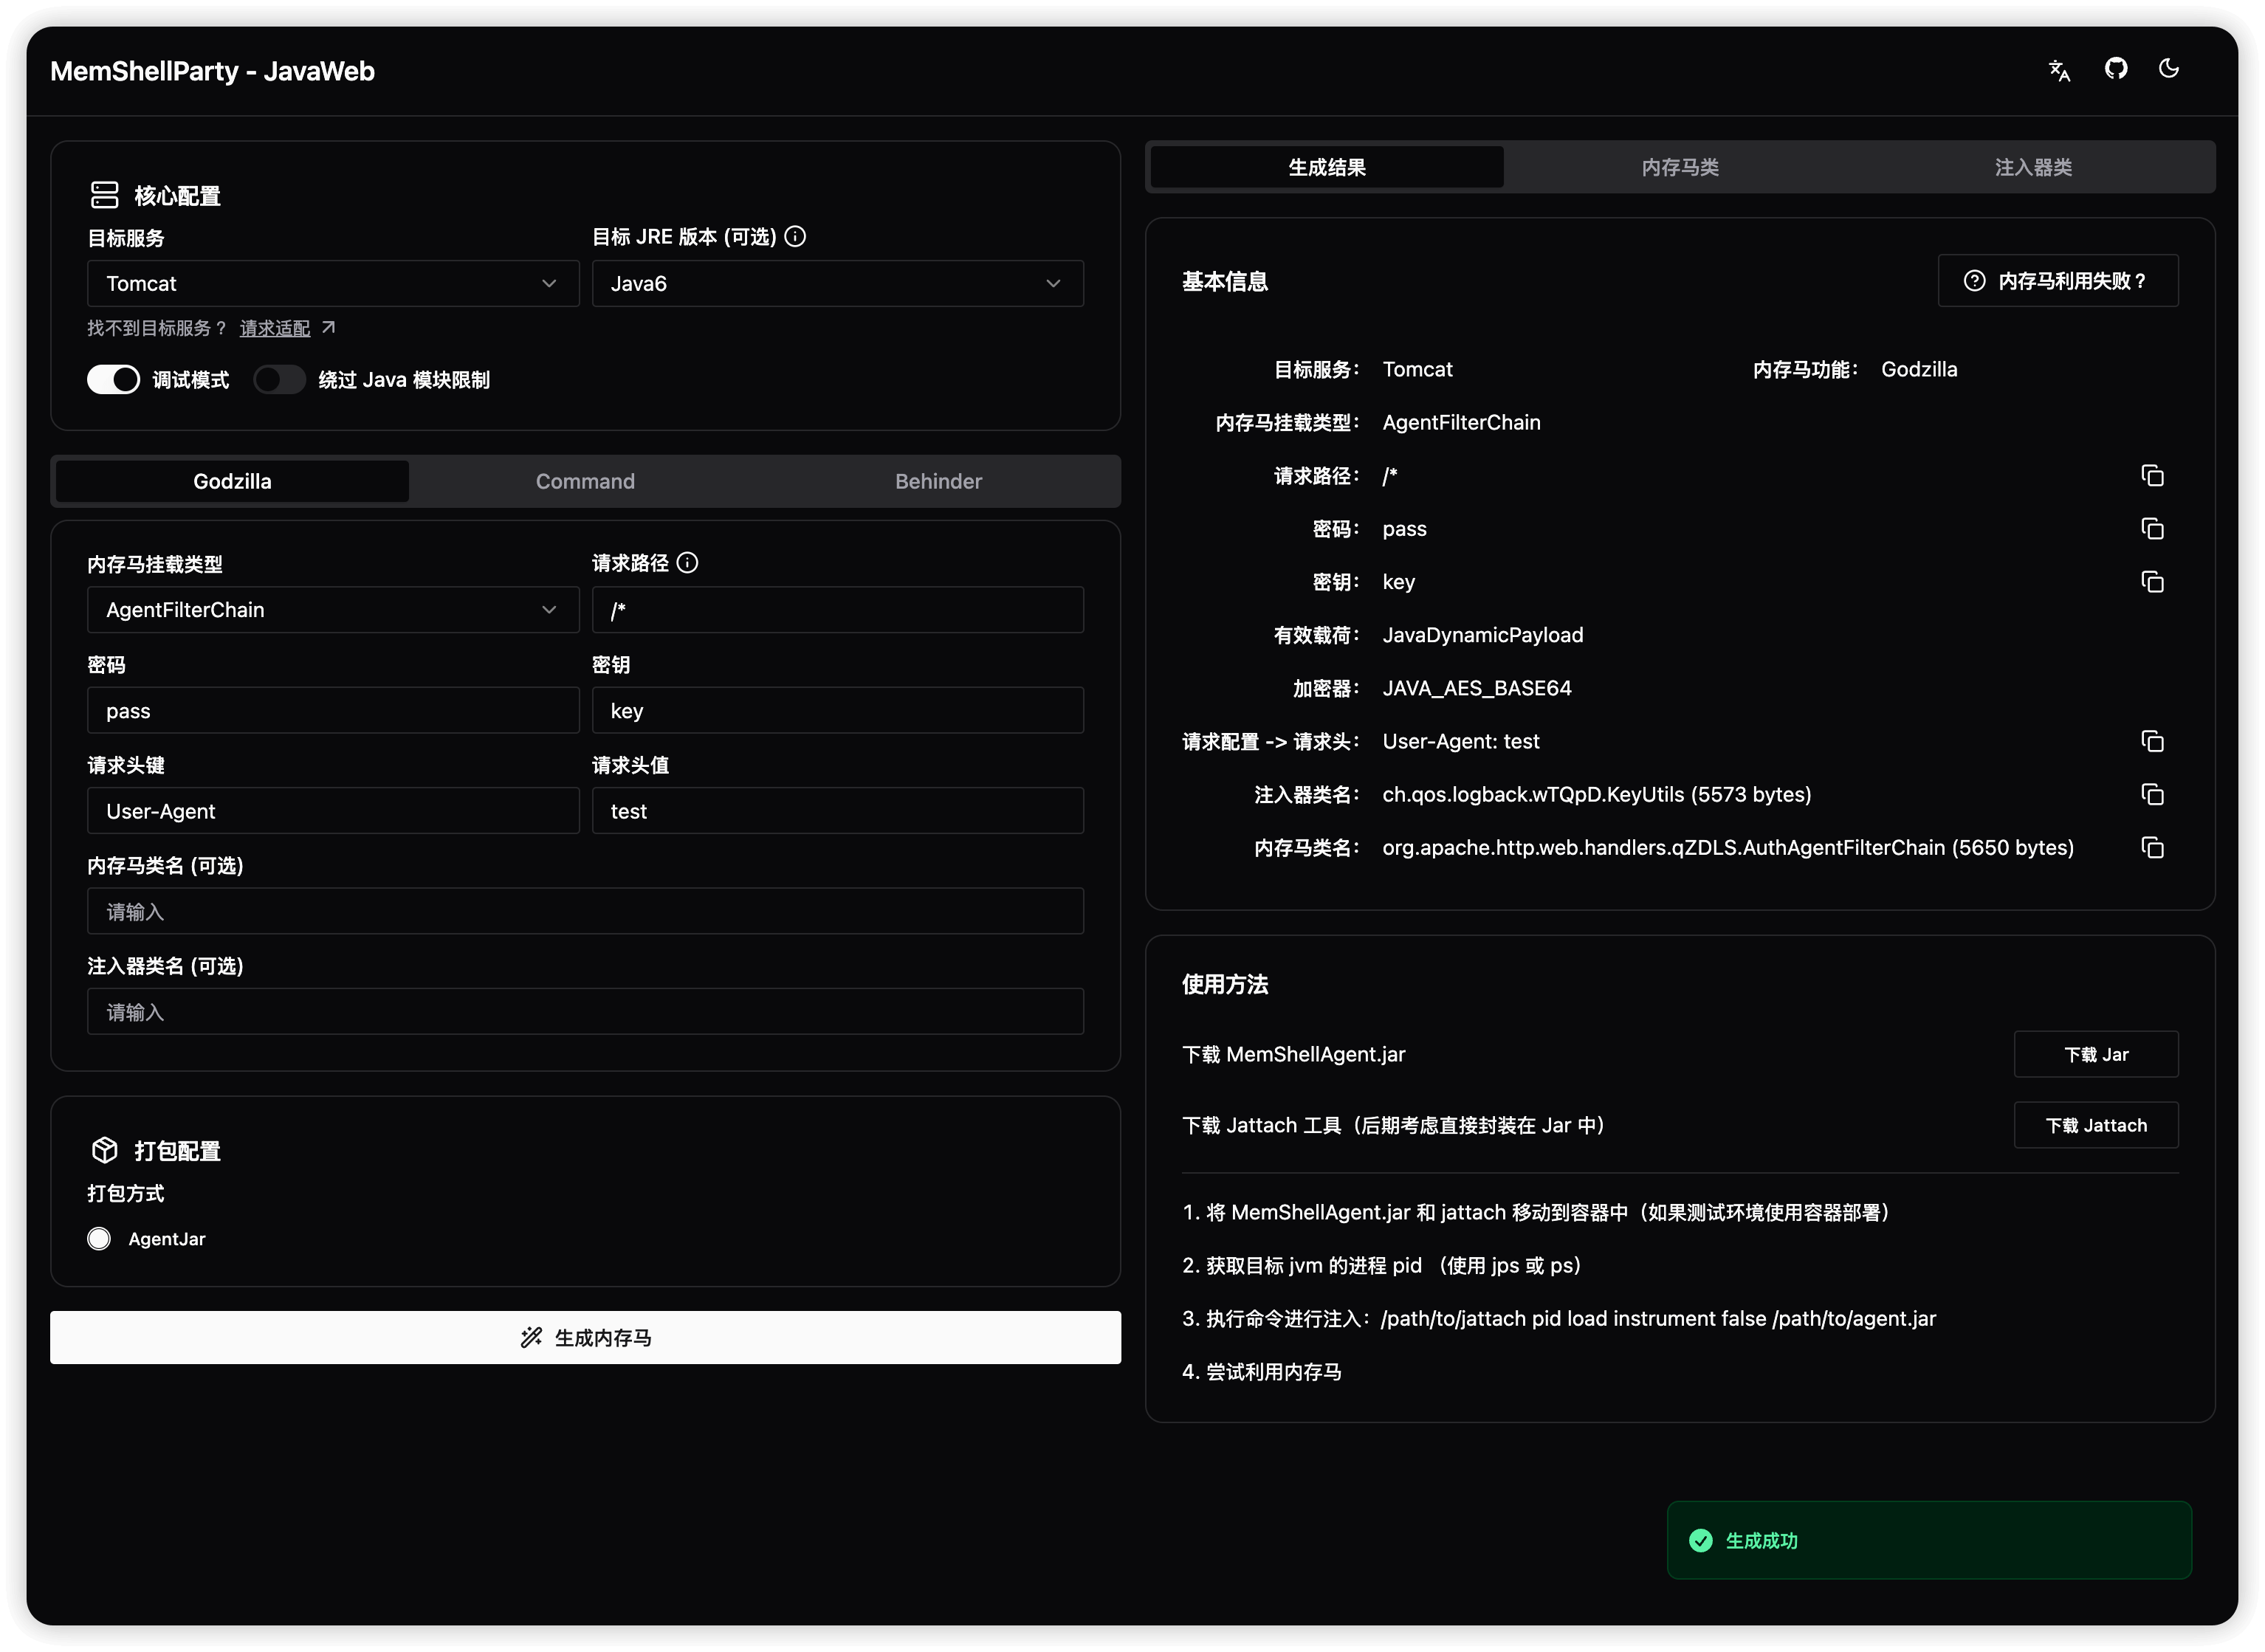
Task: Focus the 注入器类名 (可选) input
Action: pyautogui.click(x=585, y=1011)
